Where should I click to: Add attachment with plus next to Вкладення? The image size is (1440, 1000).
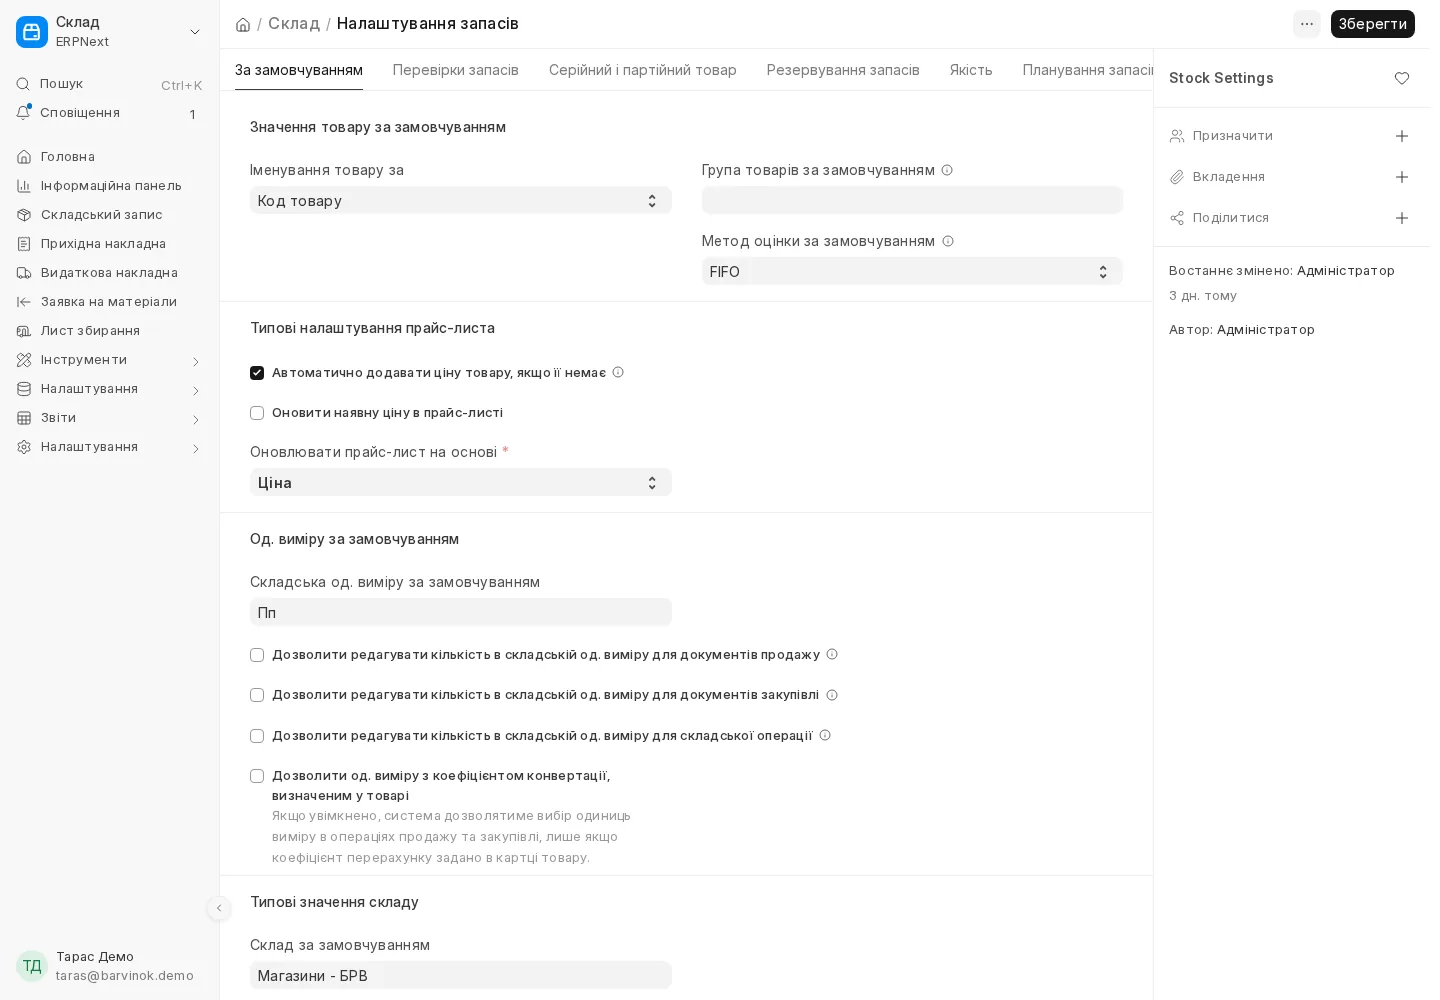[x=1402, y=177]
